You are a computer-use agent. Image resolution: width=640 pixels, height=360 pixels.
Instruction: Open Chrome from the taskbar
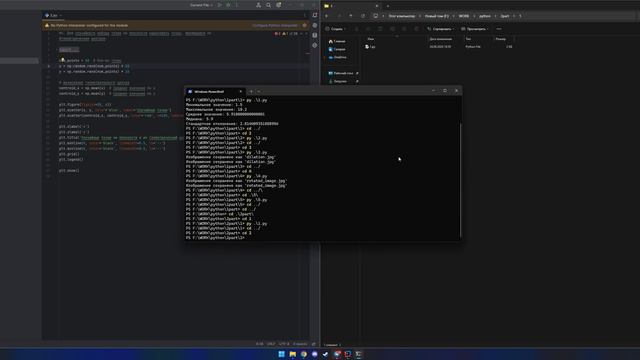pos(304,354)
